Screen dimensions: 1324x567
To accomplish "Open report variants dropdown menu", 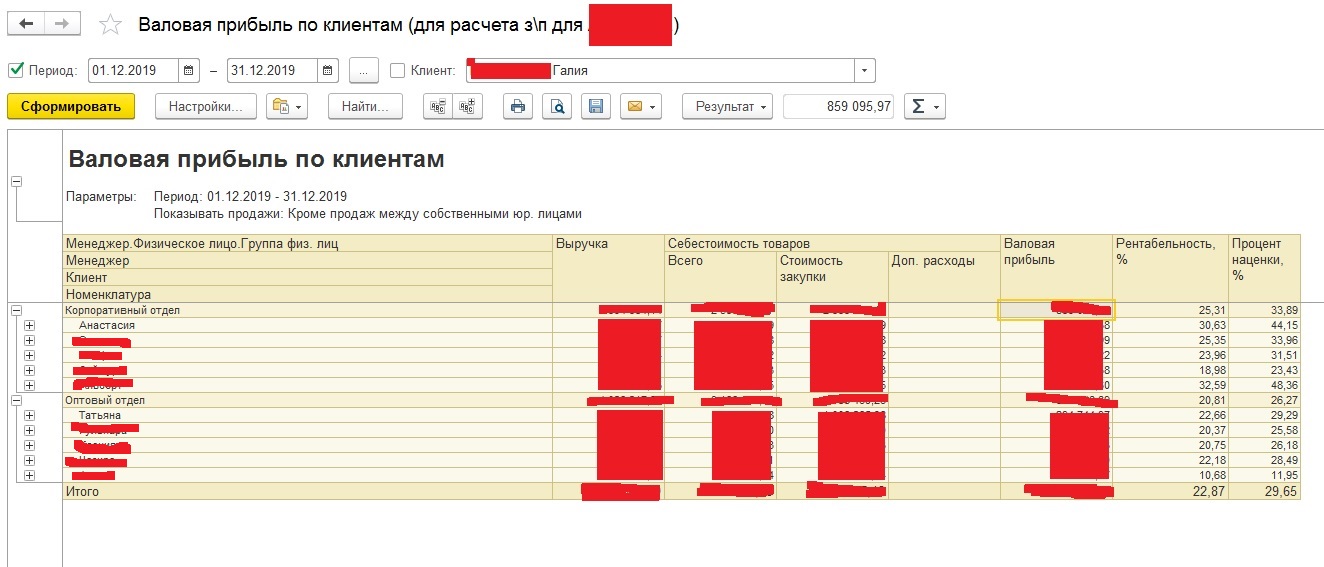I will click(x=287, y=107).
